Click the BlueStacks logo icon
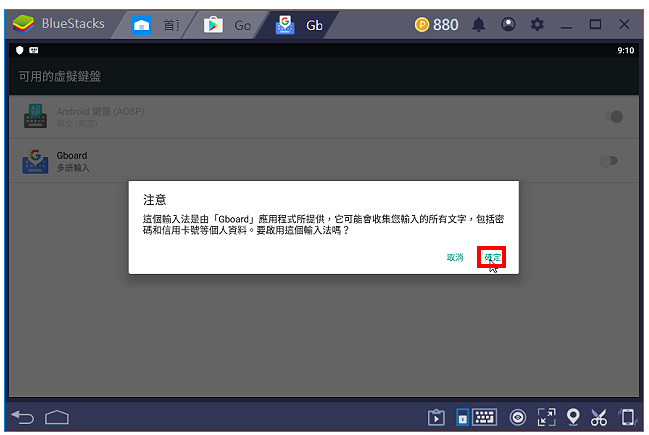 (23, 24)
